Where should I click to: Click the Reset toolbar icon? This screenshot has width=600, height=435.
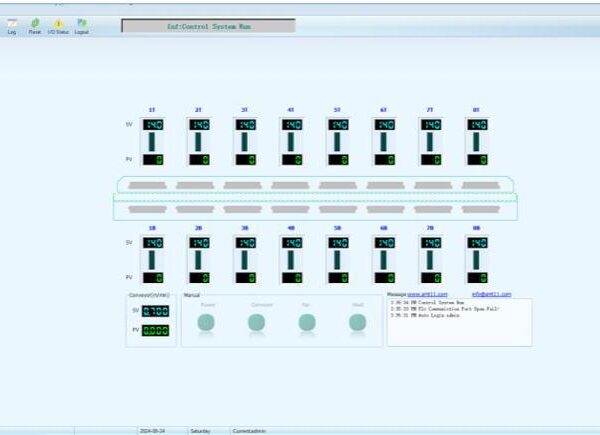pyautogui.click(x=35, y=26)
